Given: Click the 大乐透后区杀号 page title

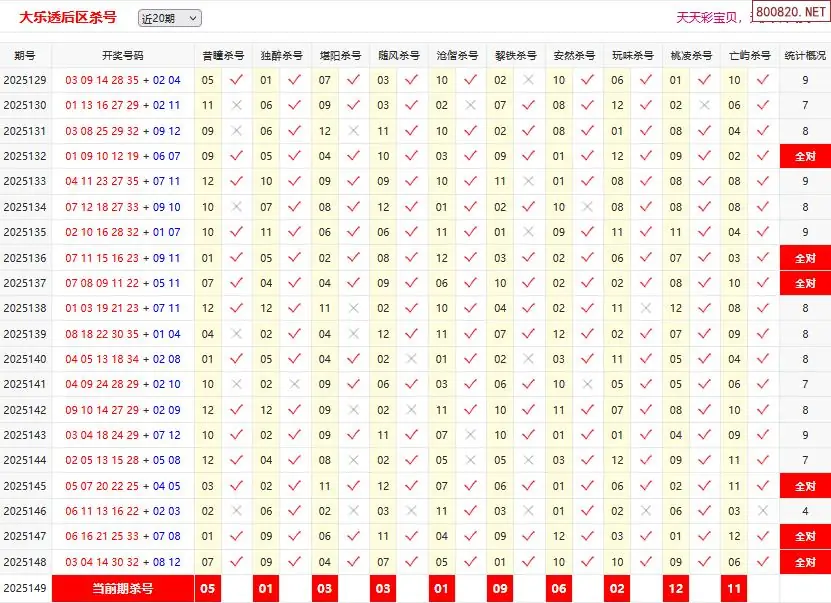Looking at the screenshot, I should coord(67,18).
